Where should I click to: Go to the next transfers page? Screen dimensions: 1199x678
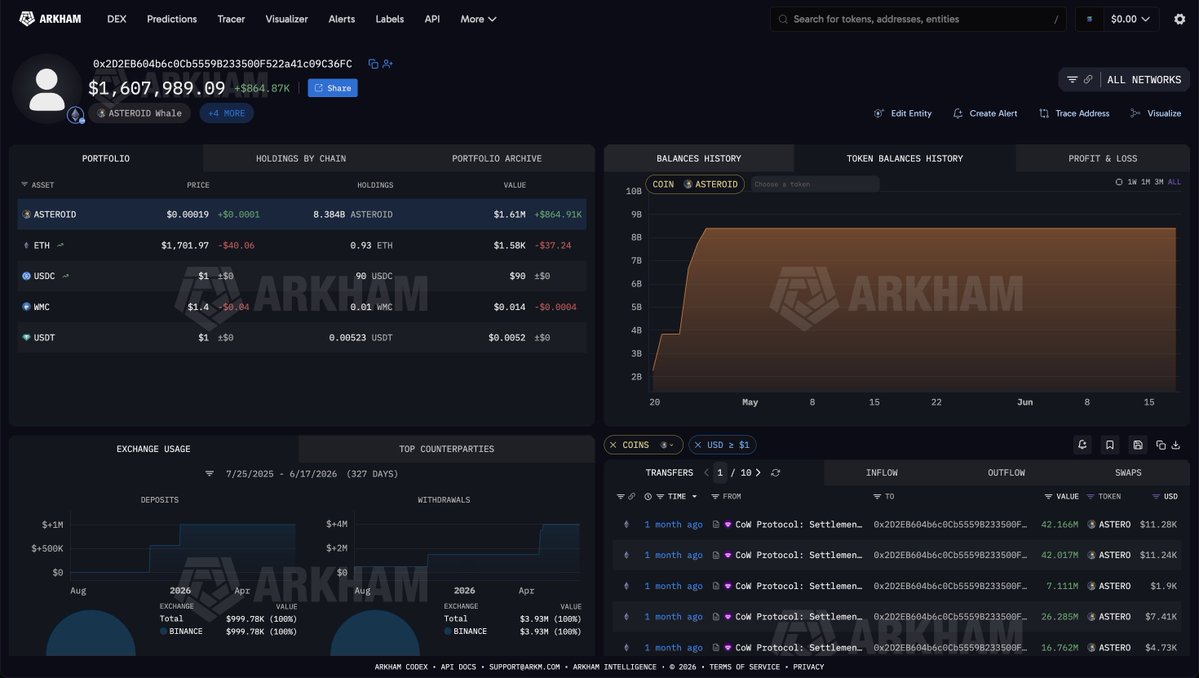pyautogui.click(x=758, y=473)
